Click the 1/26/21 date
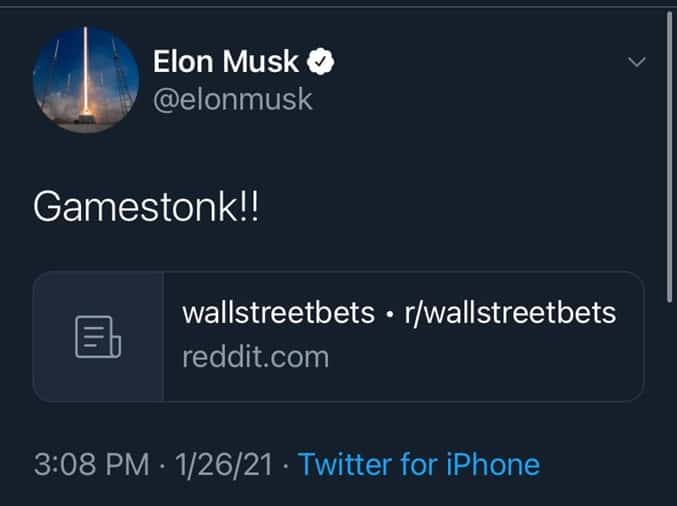This screenshot has width=677, height=506. tap(223, 465)
